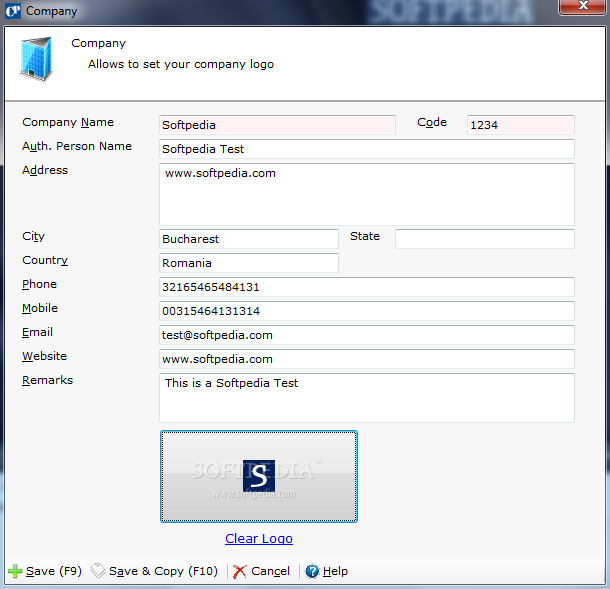610x589 pixels.
Task: Click the Mobile number field
Action: pyautogui.click(x=367, y=311)
